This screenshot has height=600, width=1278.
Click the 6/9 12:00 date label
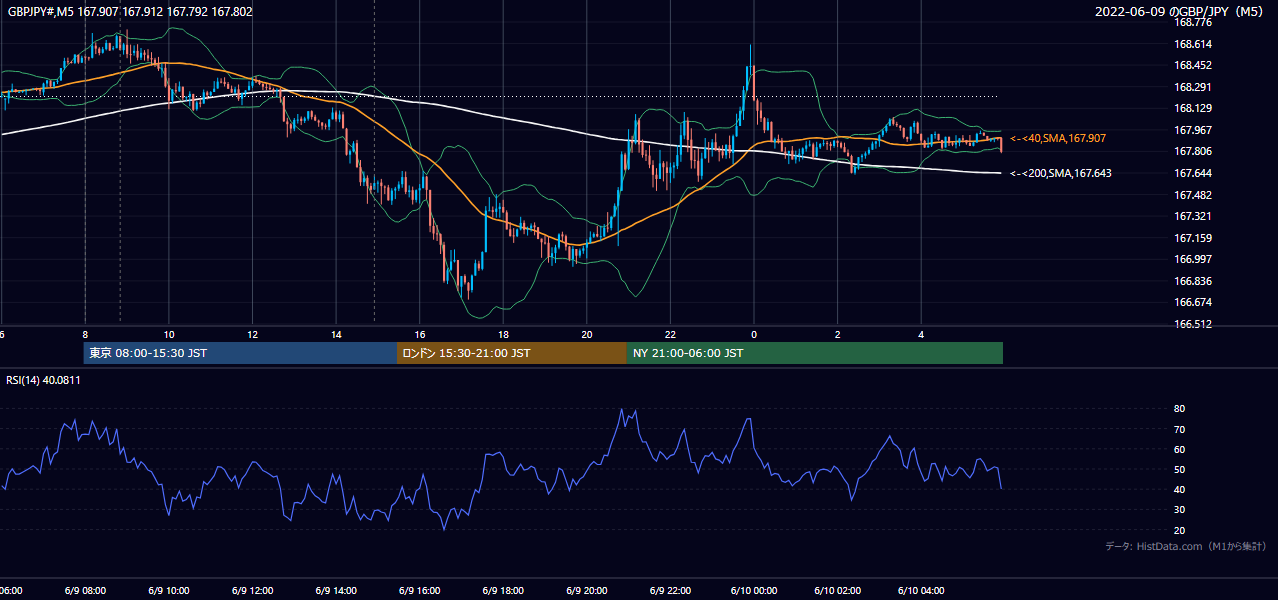point(253,590)
